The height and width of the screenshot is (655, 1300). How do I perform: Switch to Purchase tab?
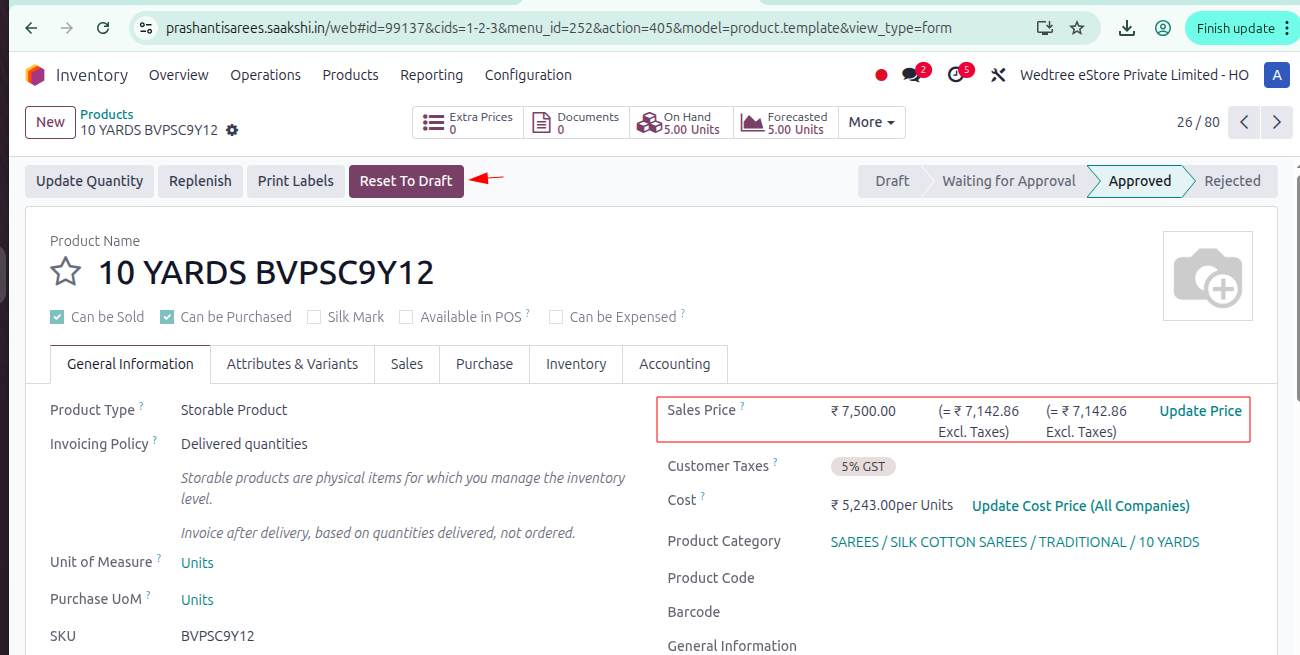coord(484,364)
